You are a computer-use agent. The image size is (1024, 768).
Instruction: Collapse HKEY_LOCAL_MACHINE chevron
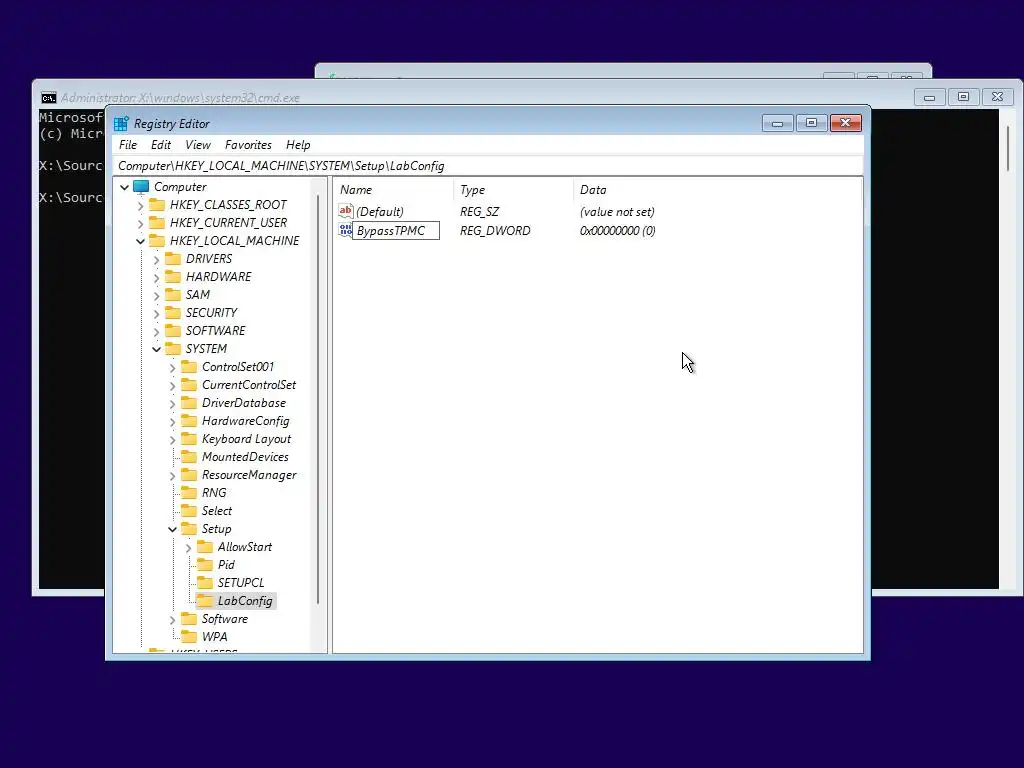click(x=140, y=242)
